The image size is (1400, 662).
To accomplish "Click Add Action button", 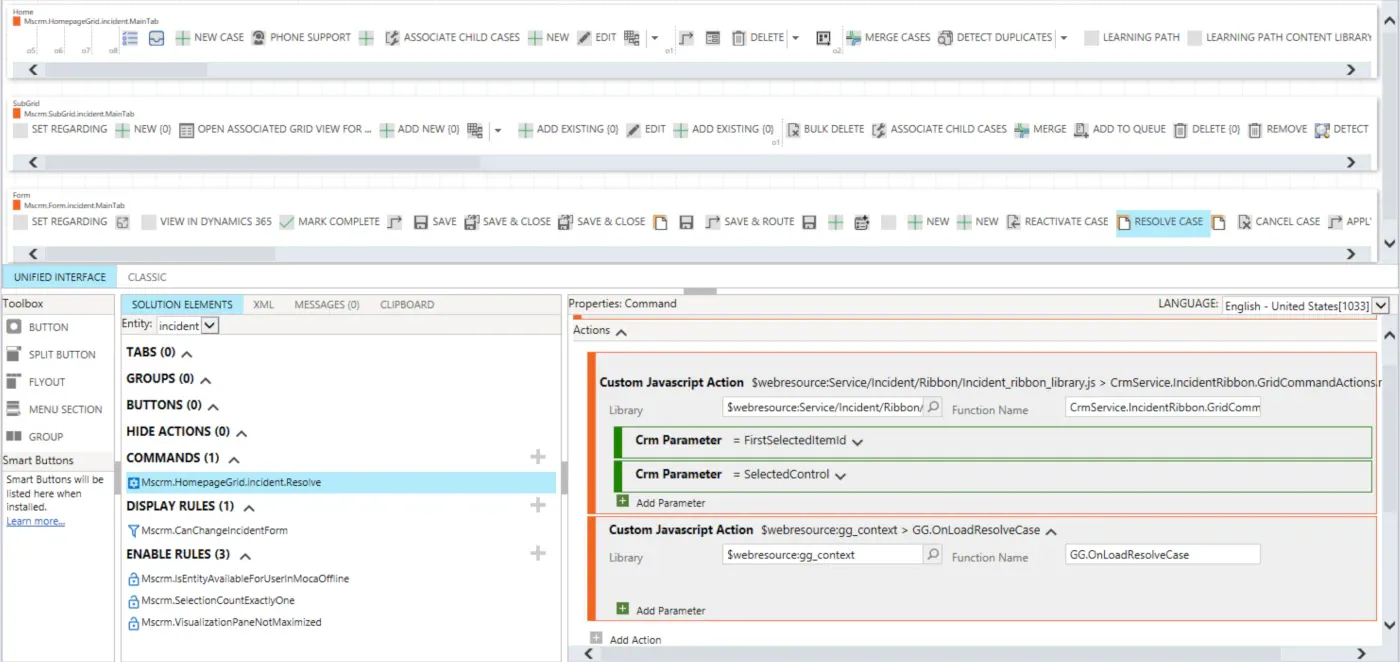I will point(626,639).
